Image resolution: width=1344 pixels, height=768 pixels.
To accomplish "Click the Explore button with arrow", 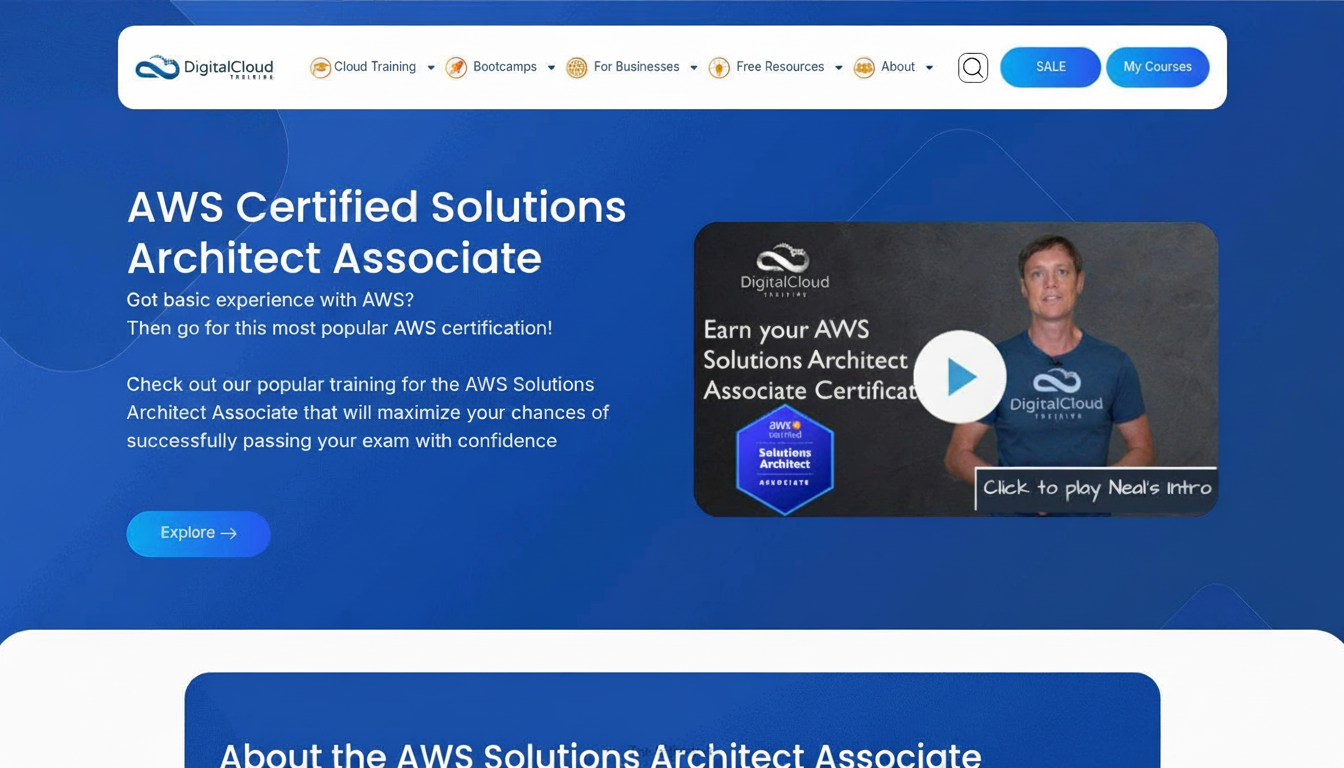I will 198,533.
